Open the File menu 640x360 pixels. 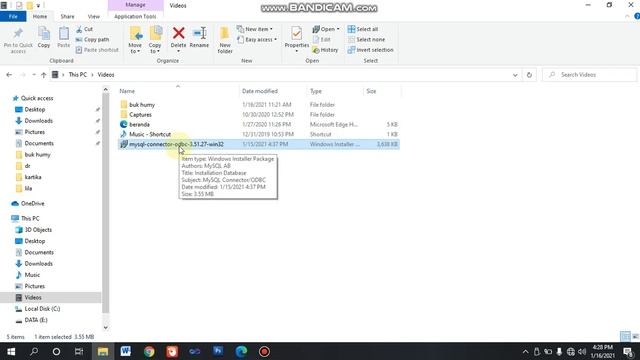[13, 16]
